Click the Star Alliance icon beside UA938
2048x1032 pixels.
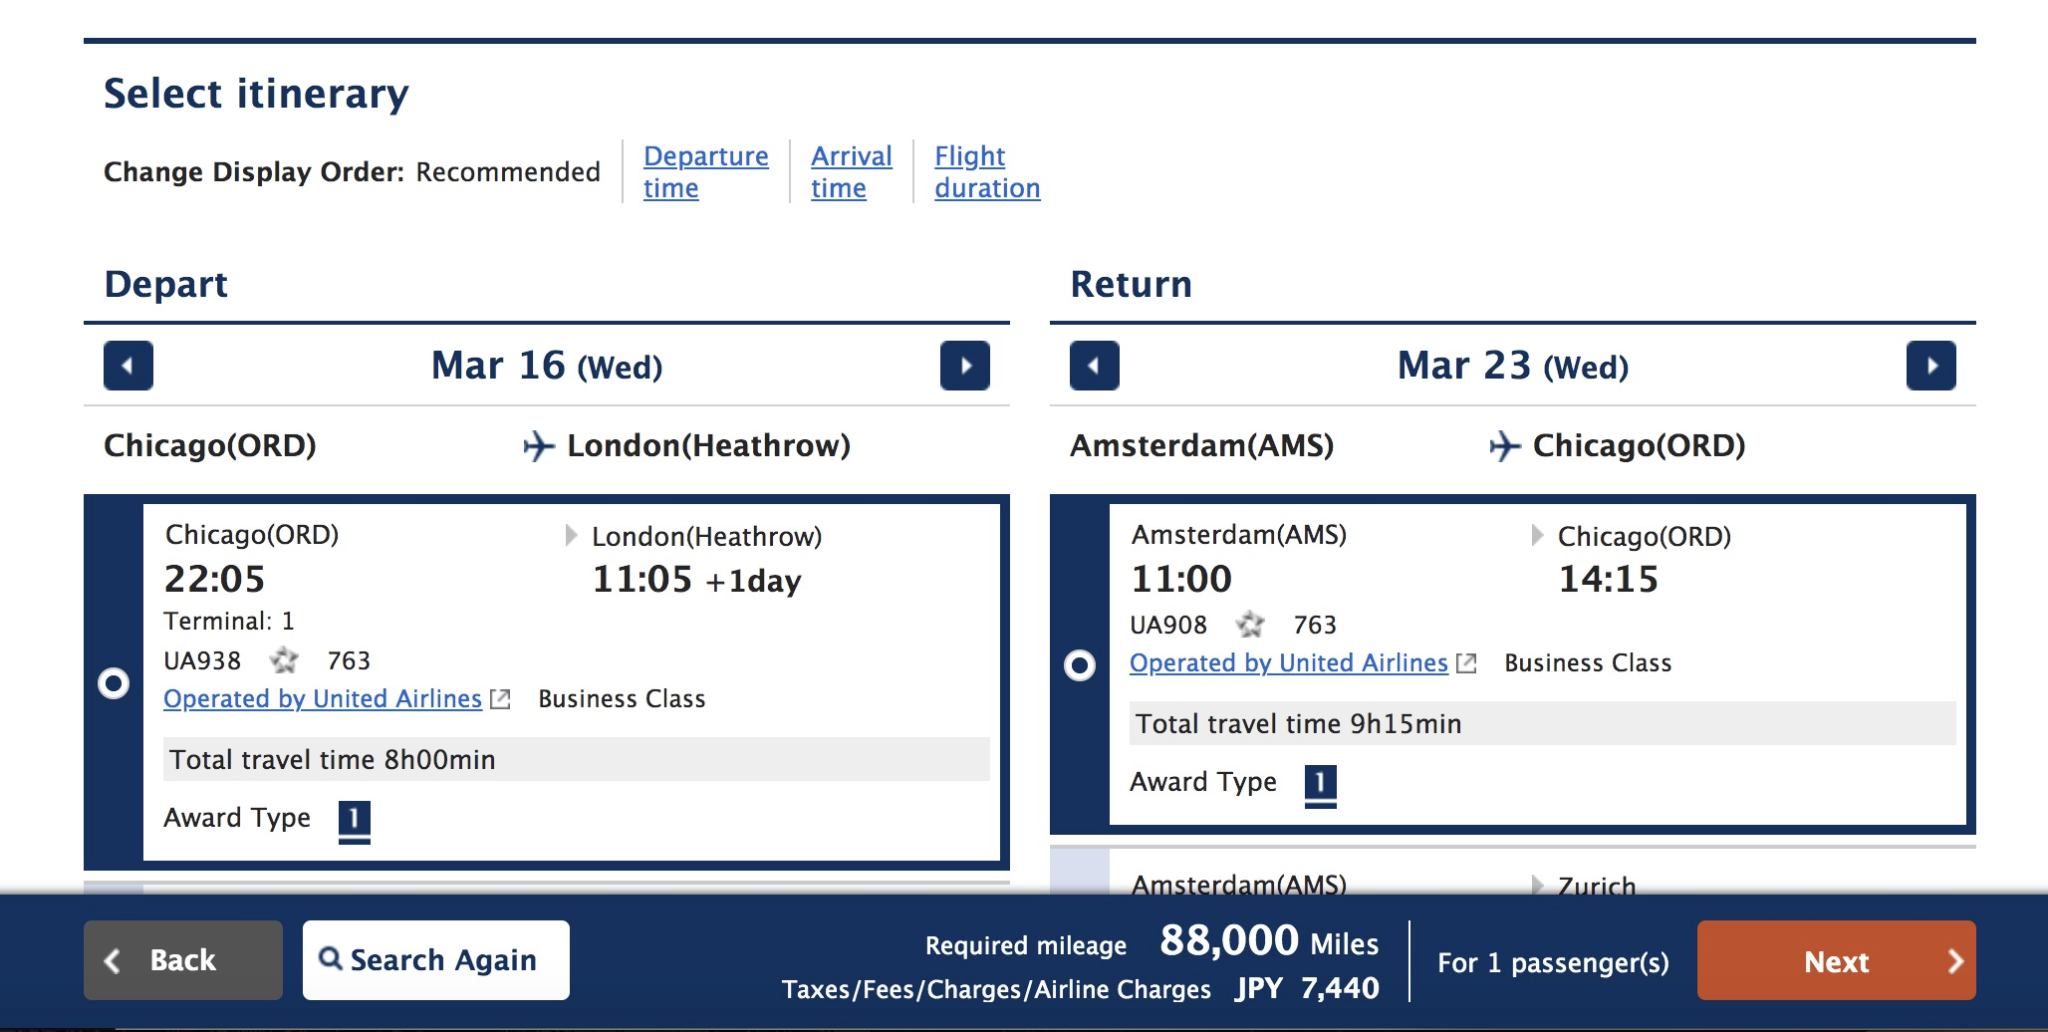click(283, 661)
